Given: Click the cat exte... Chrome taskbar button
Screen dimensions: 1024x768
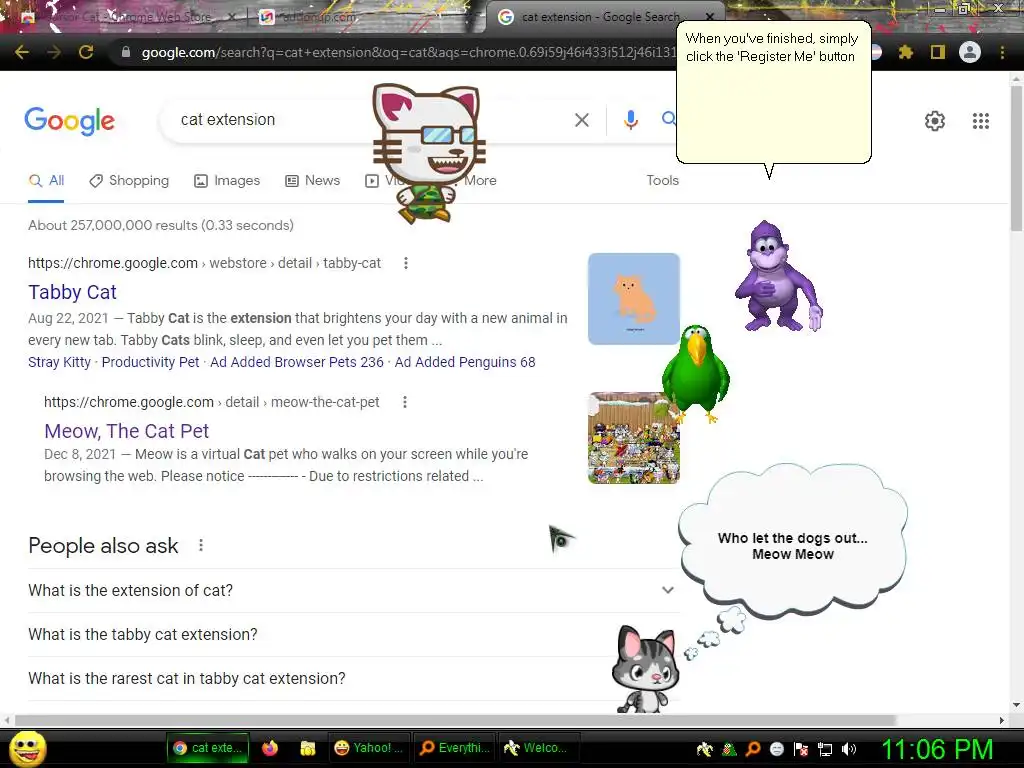Looking at the screenshot, I should coord(208,748).
